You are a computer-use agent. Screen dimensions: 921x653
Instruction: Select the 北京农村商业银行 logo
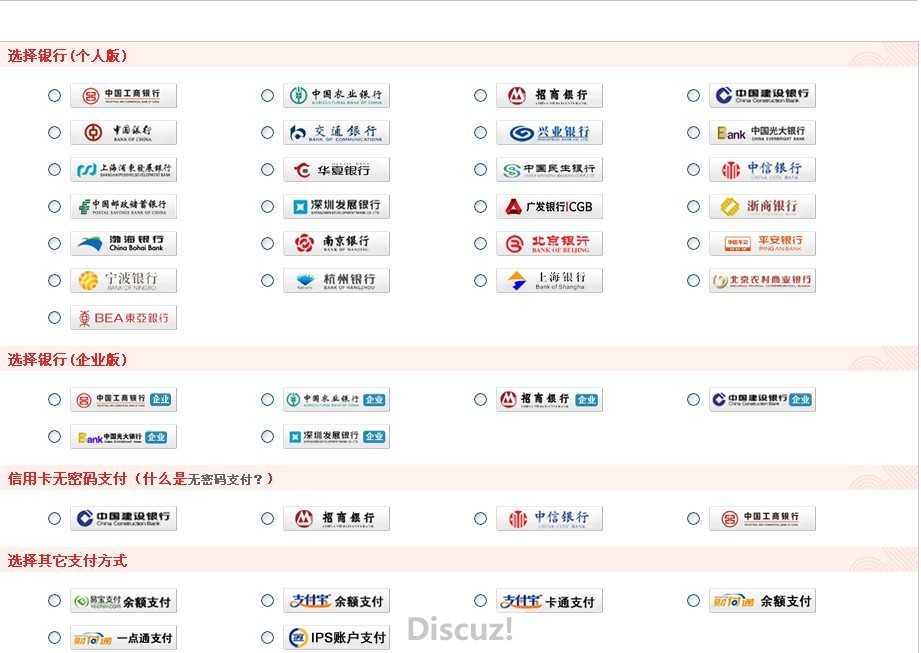point(762,280)
